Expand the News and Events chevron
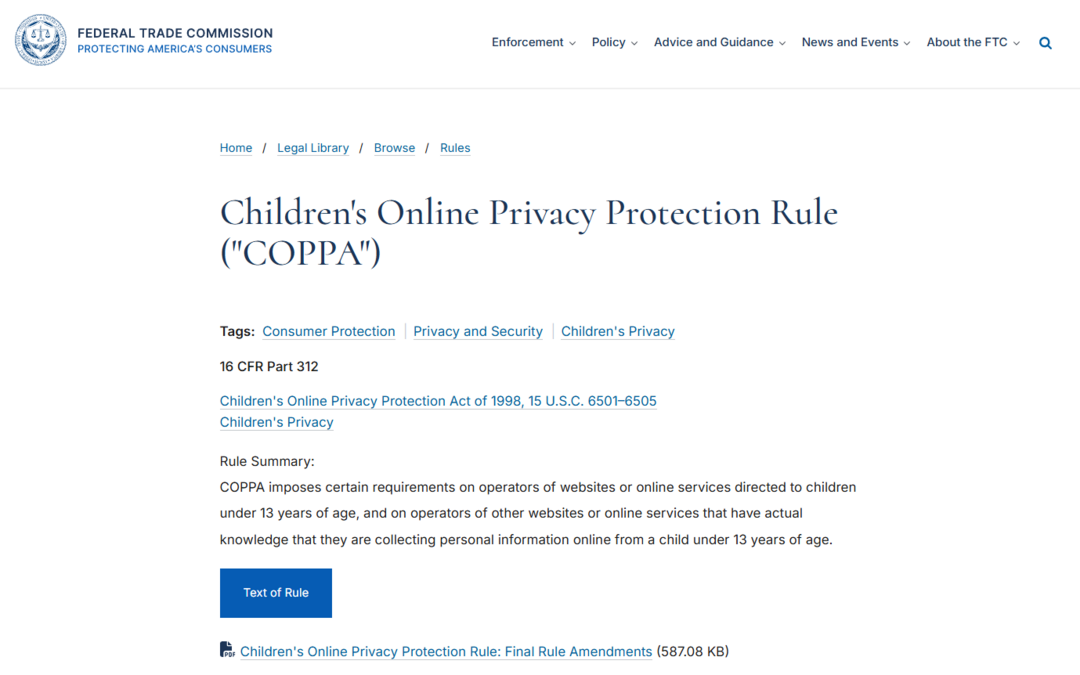Screen dimensions: 1080x675 [x=906, y=43]
